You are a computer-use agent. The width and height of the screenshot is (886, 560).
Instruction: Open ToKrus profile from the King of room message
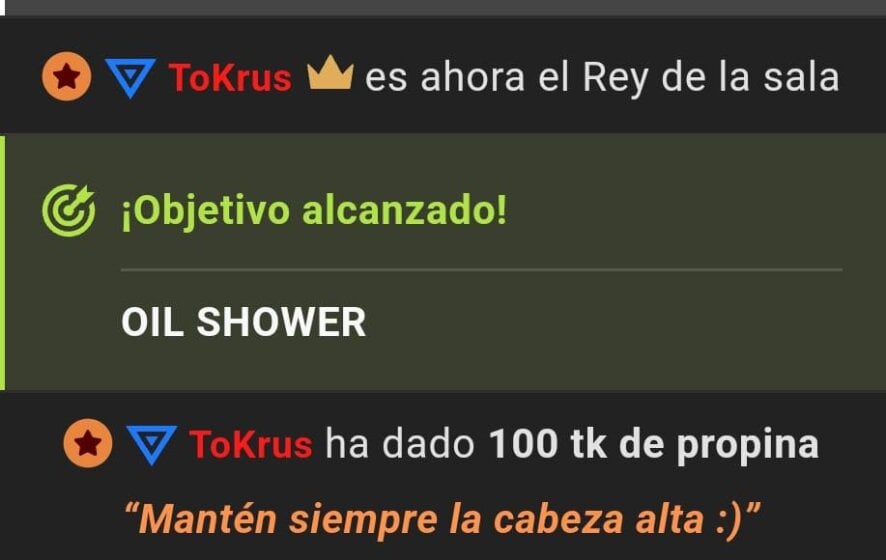(230, 77)
